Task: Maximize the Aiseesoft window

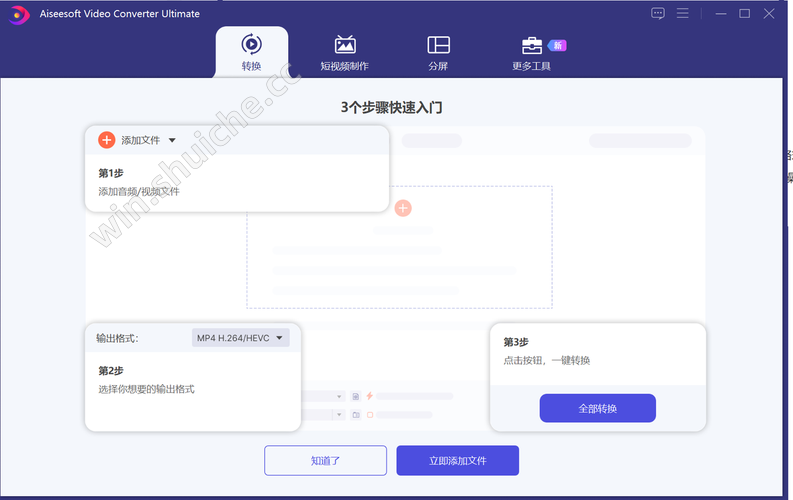Action: click(x=744, y=14)
